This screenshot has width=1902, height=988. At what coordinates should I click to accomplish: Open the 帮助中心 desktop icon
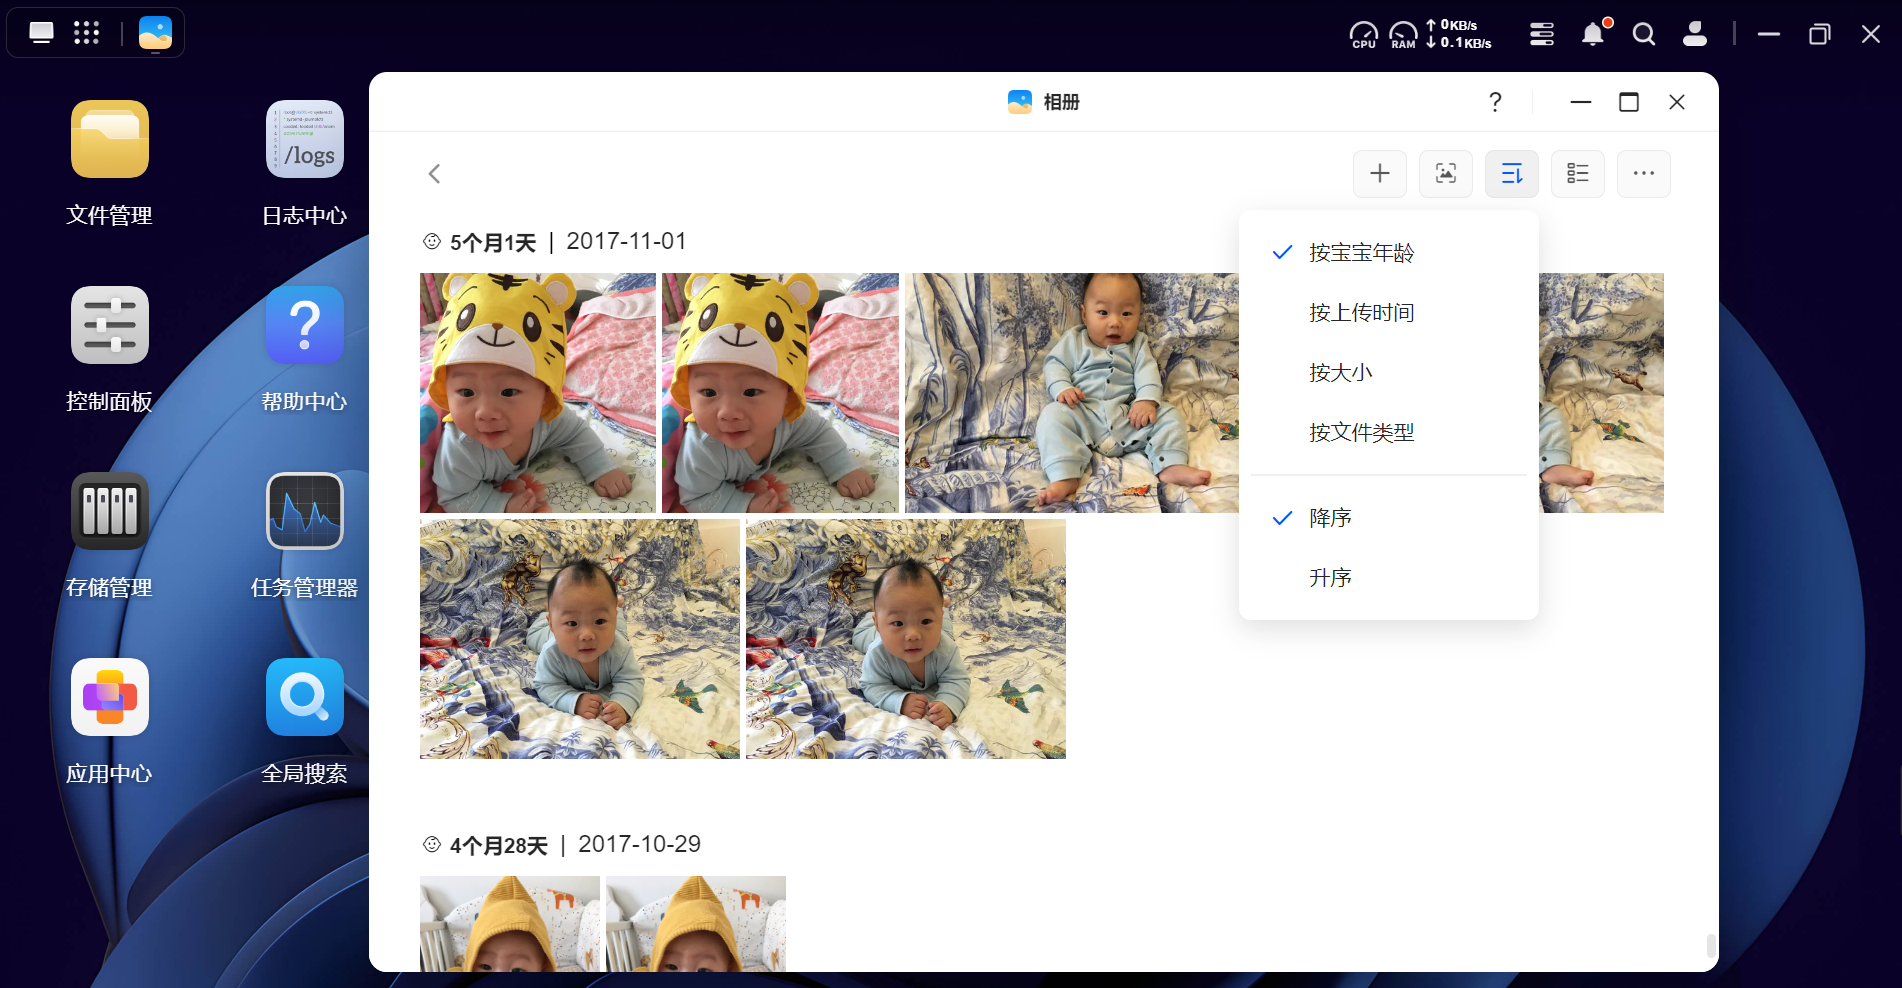pos(305,325)
